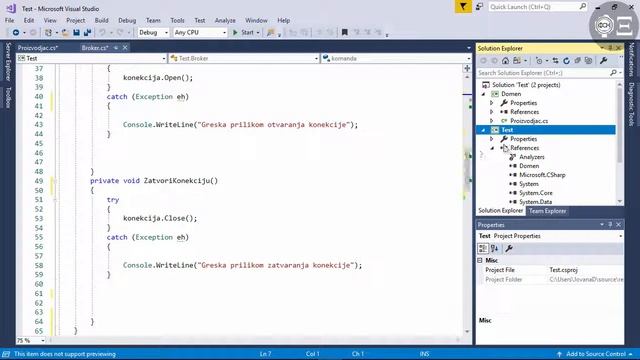Click Solution Explorer Home icon
This screenshot has height=360, width=640.
point(505,60)
